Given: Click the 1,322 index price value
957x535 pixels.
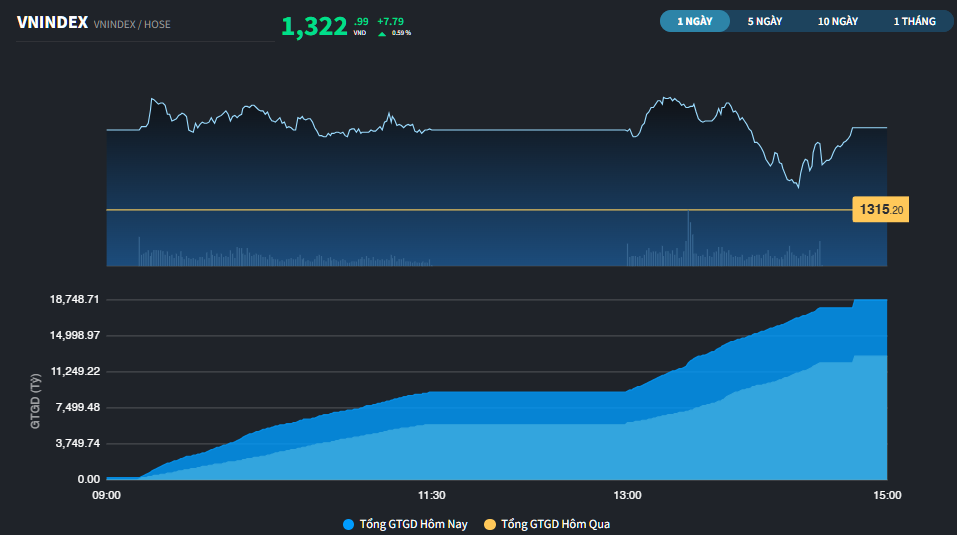Looking at the screenshot, I should click(314, 27).
